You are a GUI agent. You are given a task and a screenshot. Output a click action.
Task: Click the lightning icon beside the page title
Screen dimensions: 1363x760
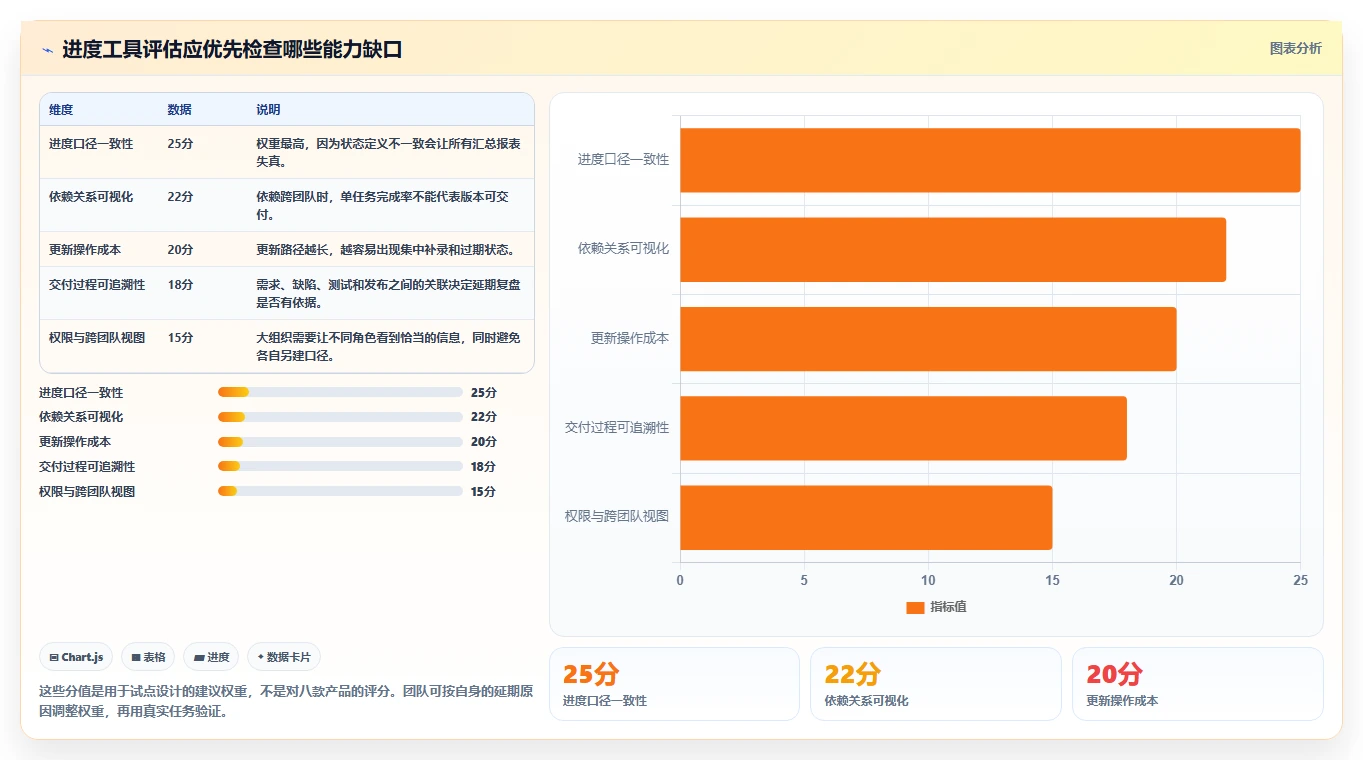(x=47, y=50)
